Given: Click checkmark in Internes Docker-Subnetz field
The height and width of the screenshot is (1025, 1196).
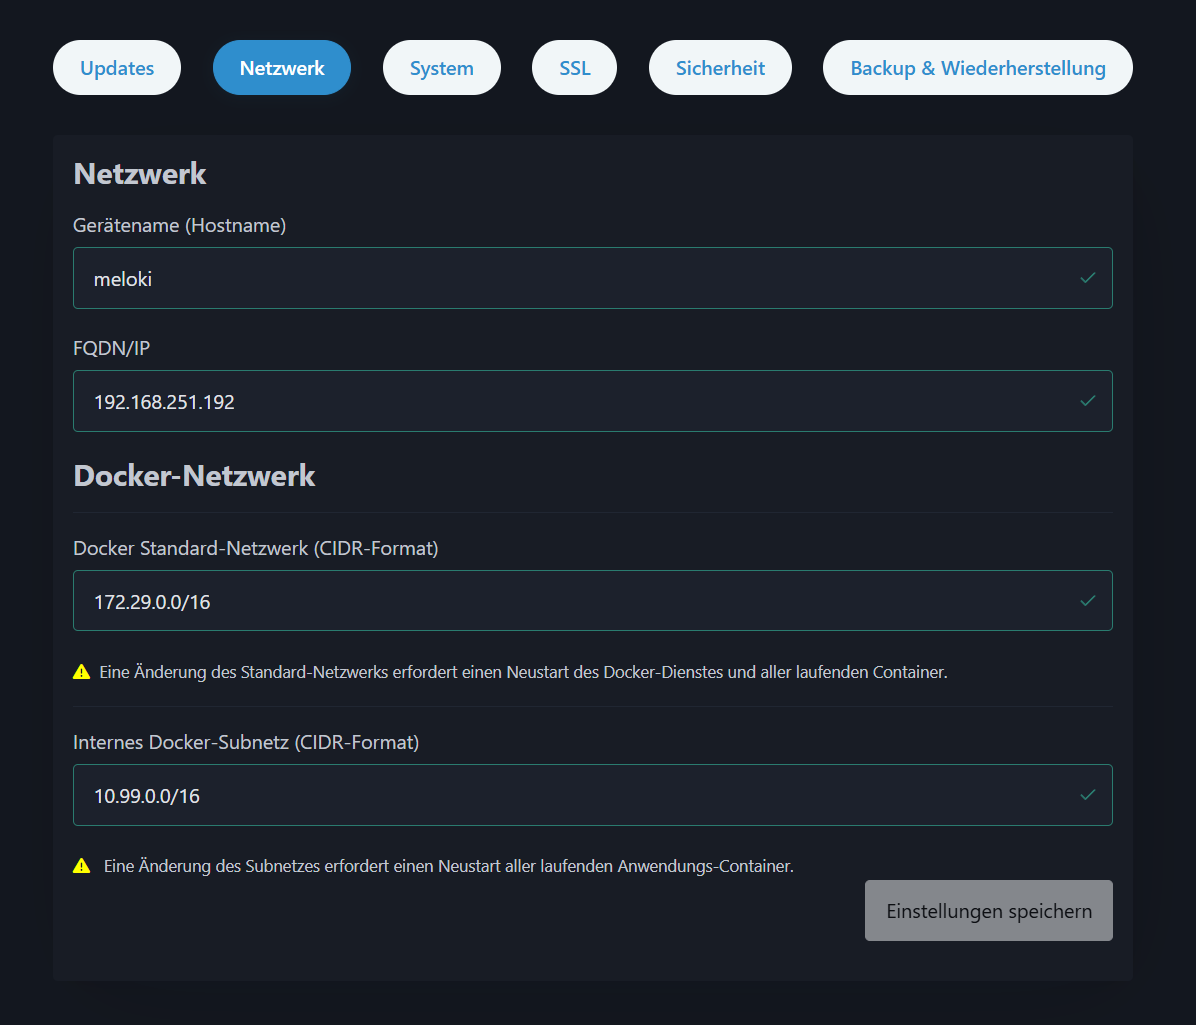Looking at the screenshot, I should [x=1088, y=795].
